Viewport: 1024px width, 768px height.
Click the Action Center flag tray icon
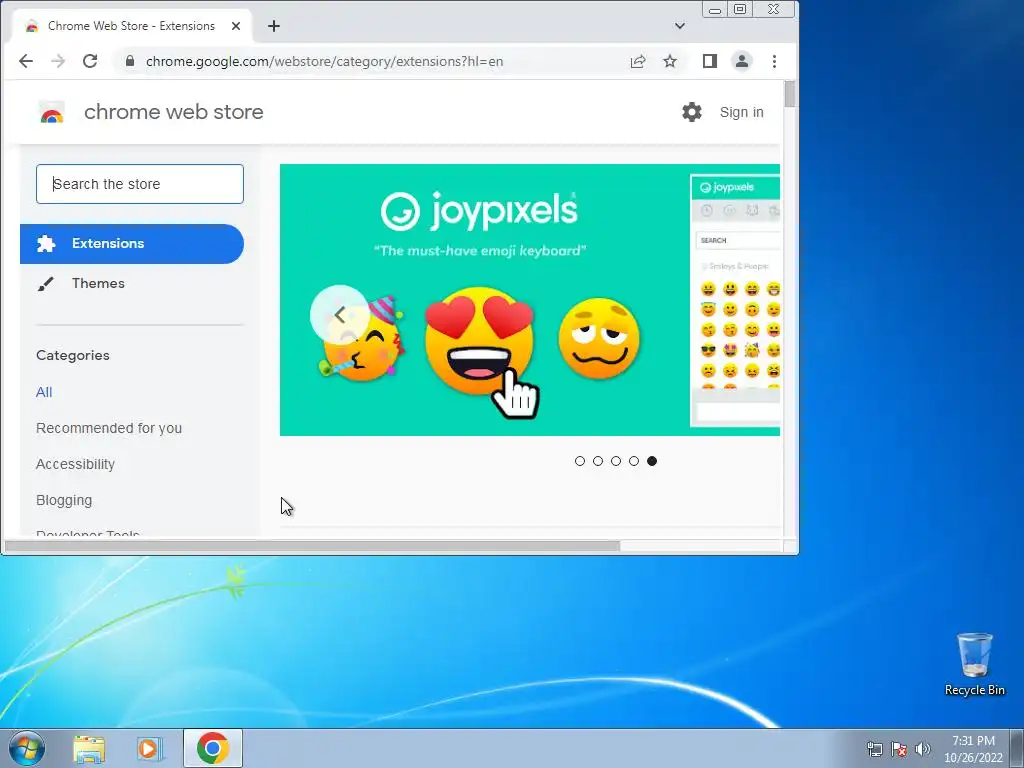click(899, 749)
